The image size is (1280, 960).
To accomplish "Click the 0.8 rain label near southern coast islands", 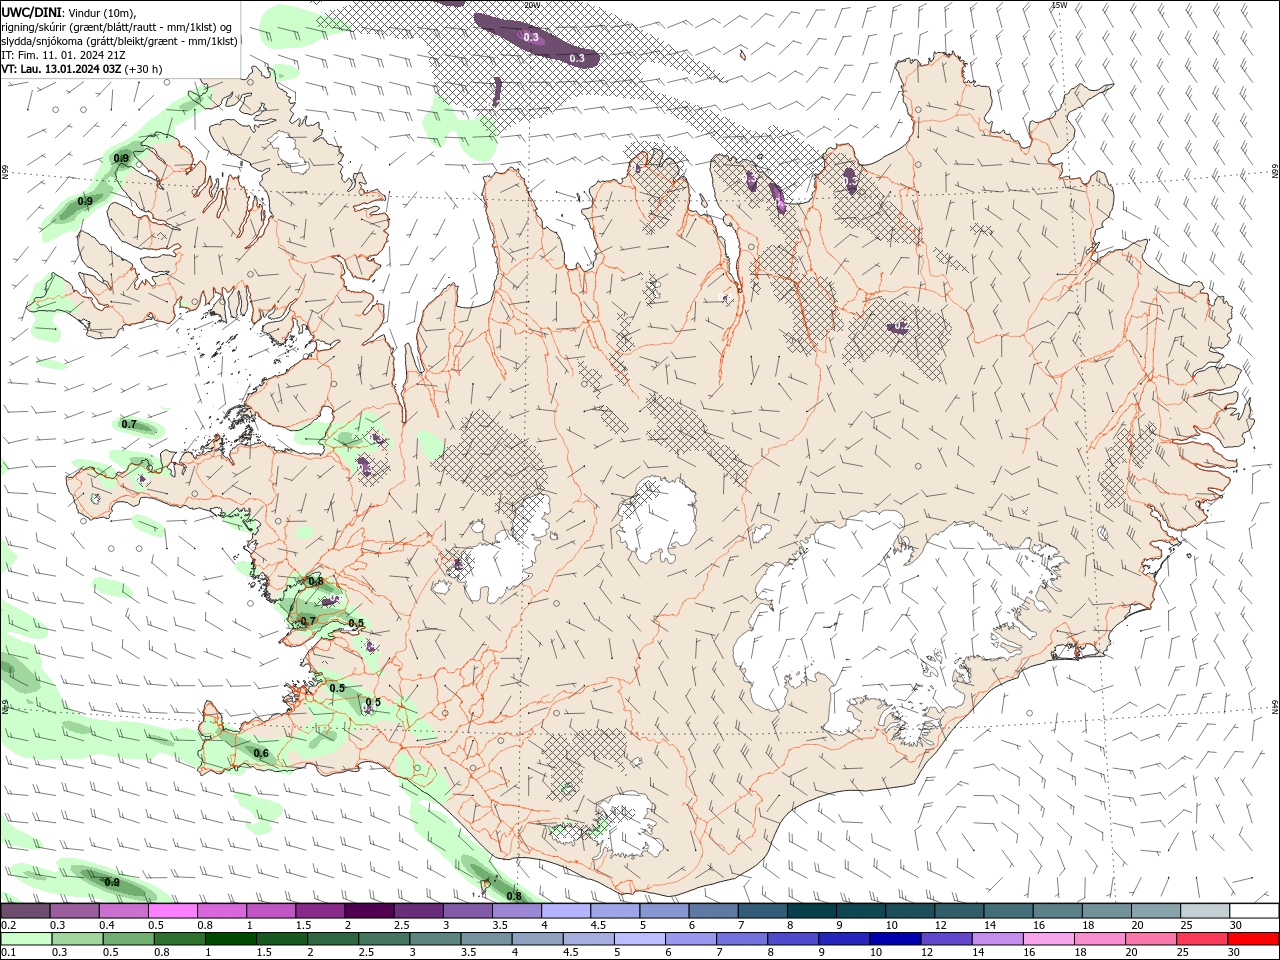I will click(514, 896).
